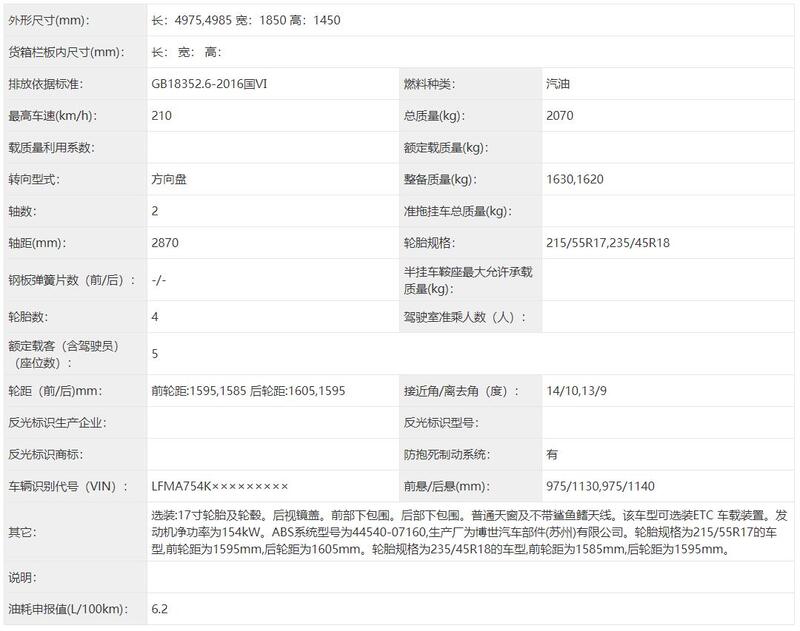
Task: Select the curb weight value 1630,1620
Action: pos(574,180)
